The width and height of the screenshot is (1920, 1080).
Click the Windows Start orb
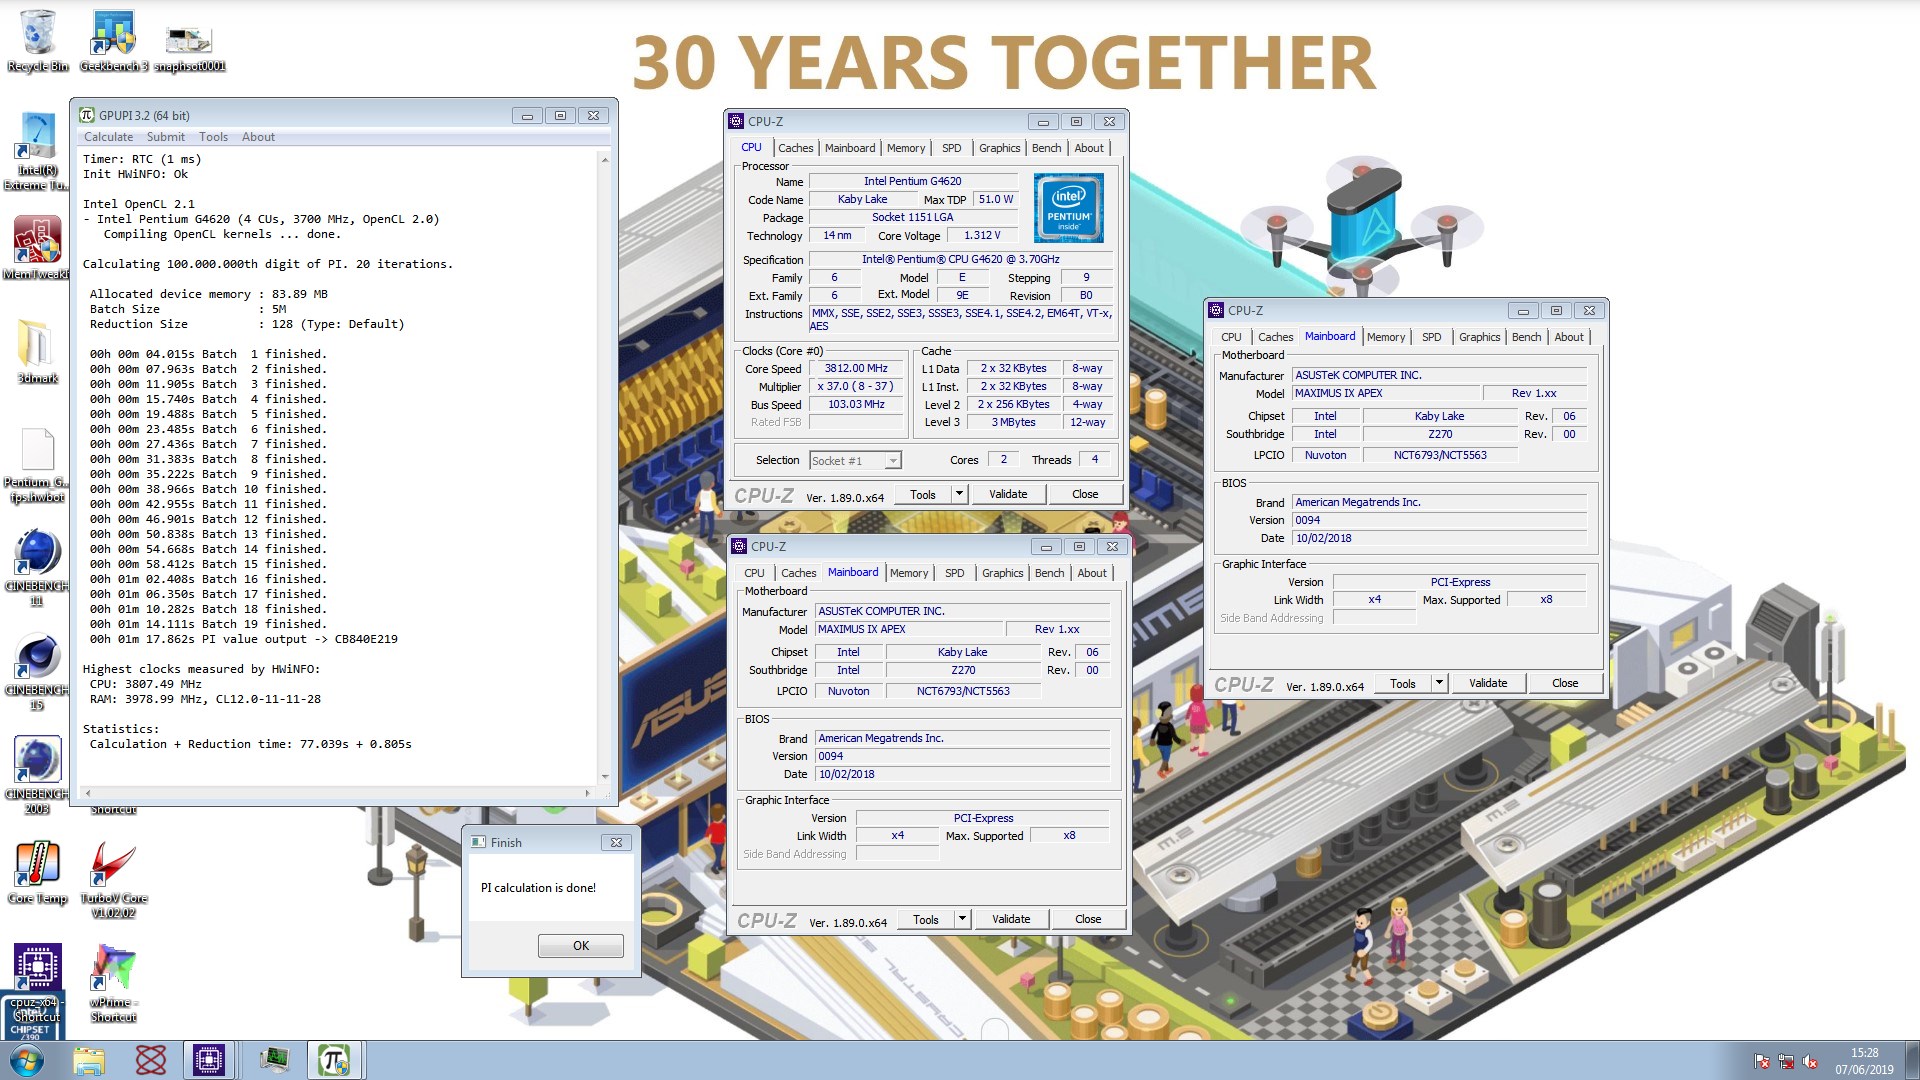tap(27, 1060)
